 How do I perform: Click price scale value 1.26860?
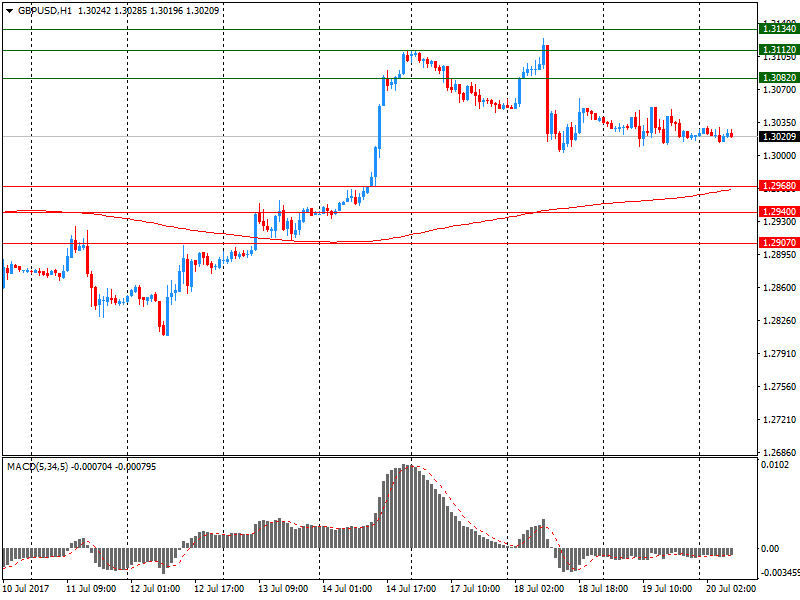(779, 453)
